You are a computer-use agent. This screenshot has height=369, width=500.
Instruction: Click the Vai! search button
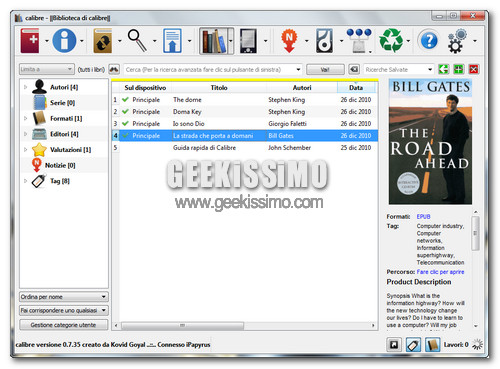325,69
